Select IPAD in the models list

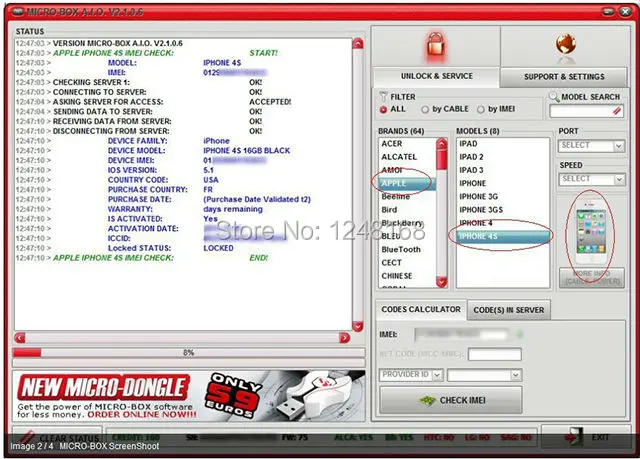468,144
